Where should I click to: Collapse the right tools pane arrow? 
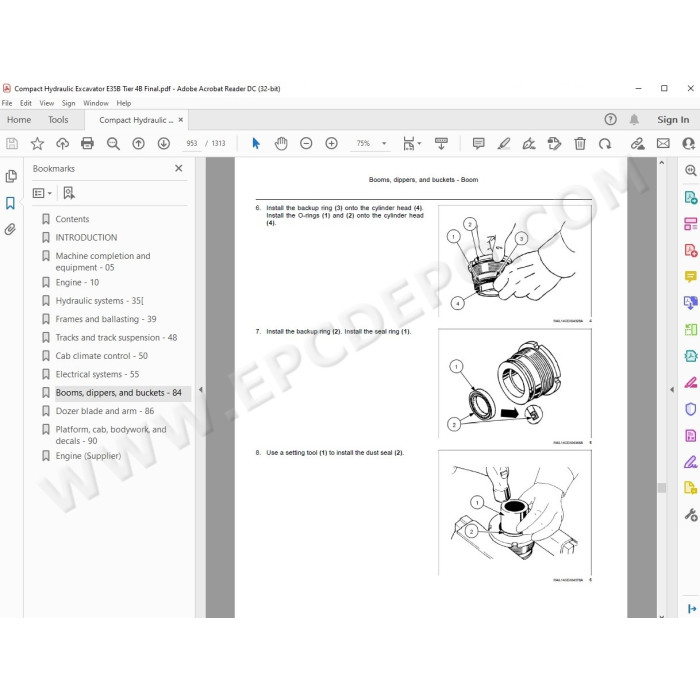coord(672,390)
